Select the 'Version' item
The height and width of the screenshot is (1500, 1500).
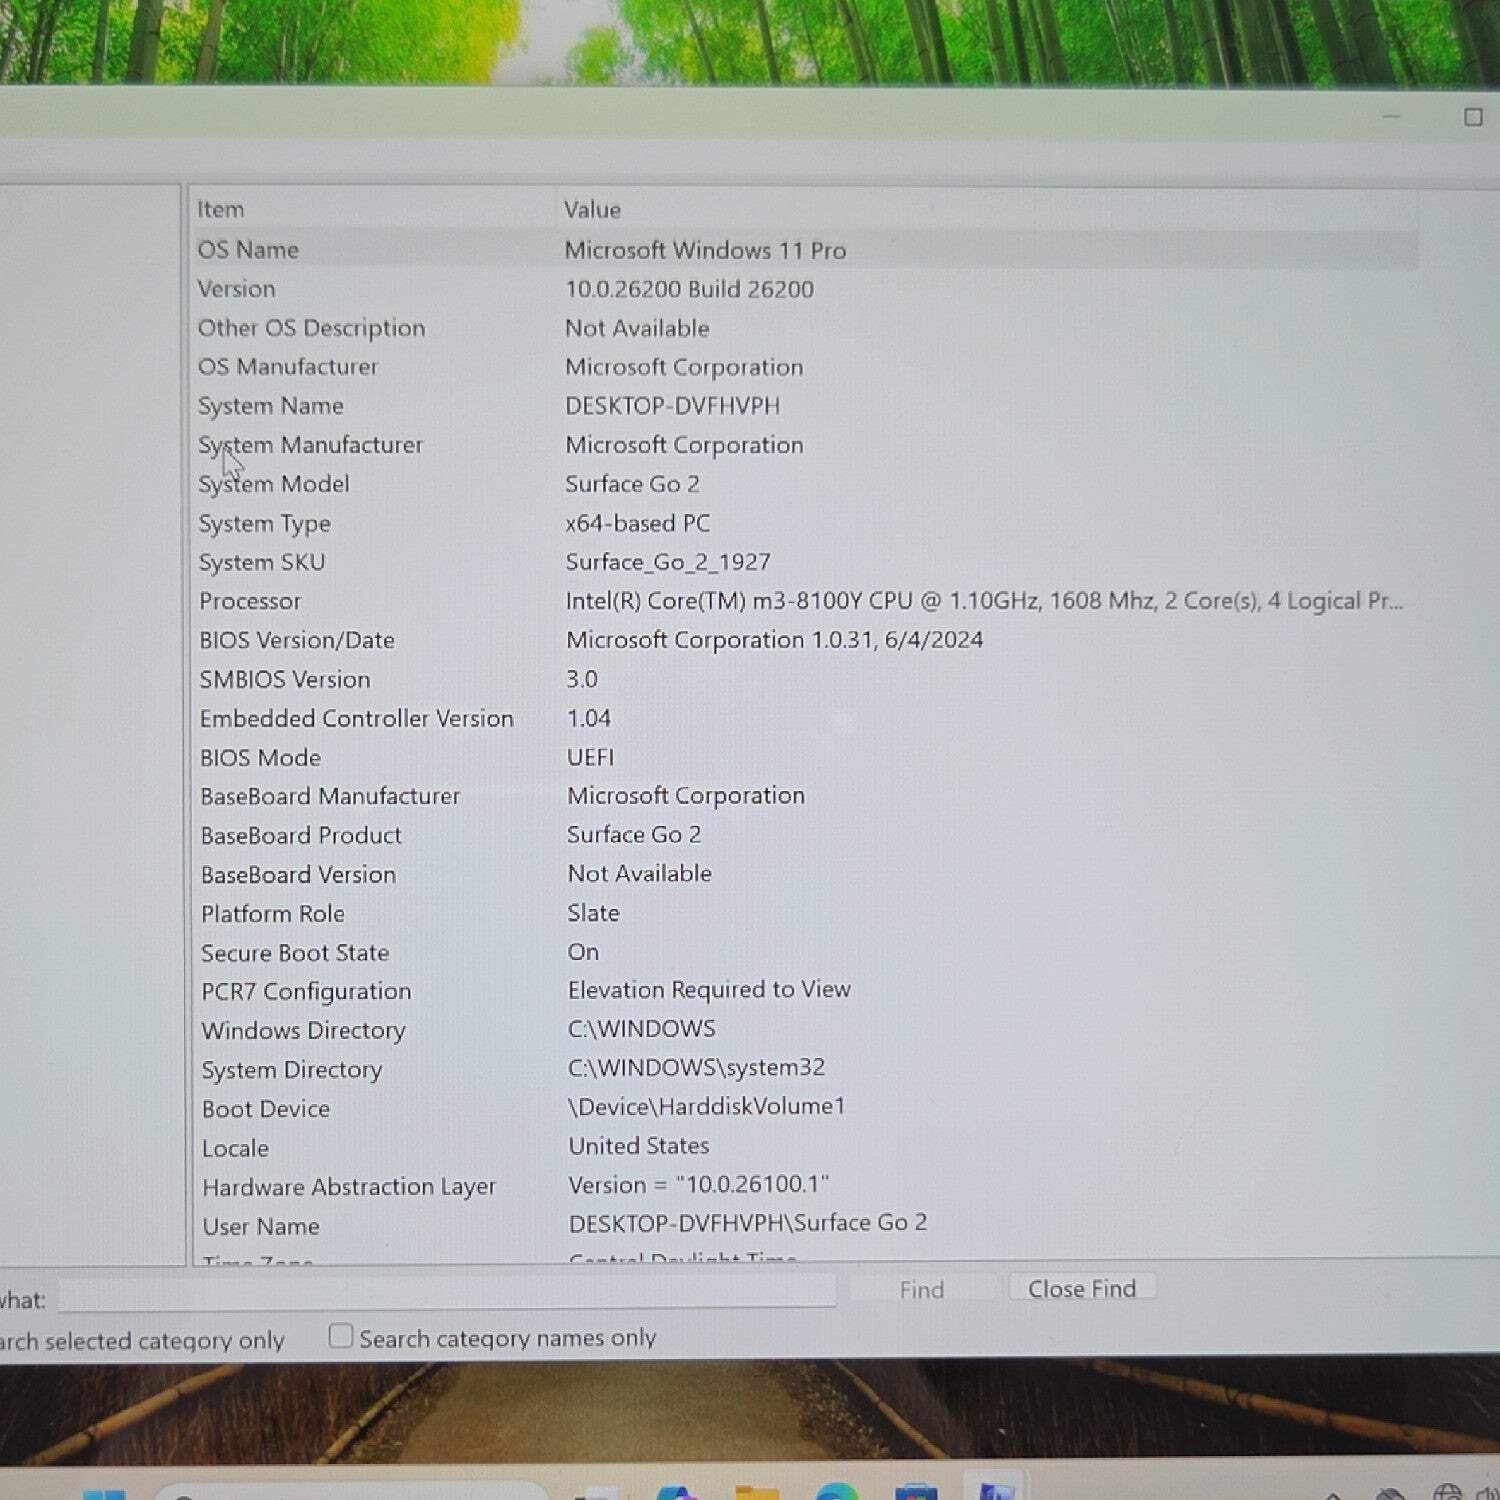236,289
